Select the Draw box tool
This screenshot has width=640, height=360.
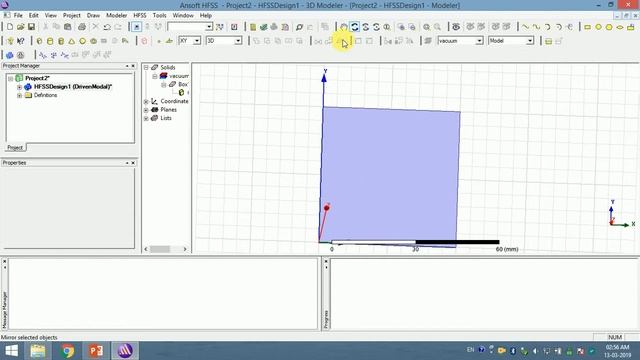(39, 41)
